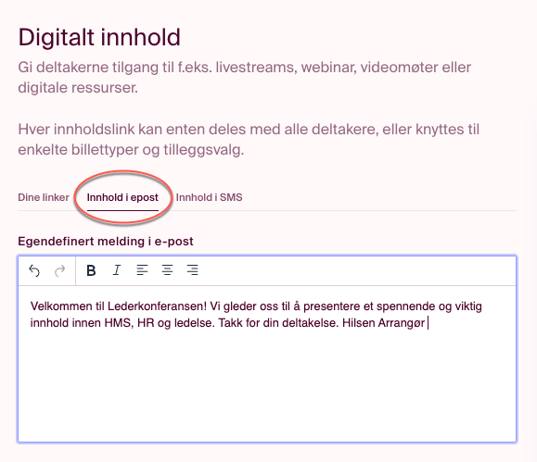The width and height of the screenshot is (537, 462).
Task: Click the paragraph starting 'Hver innholdslink kan'
Action: coord(249,140)
